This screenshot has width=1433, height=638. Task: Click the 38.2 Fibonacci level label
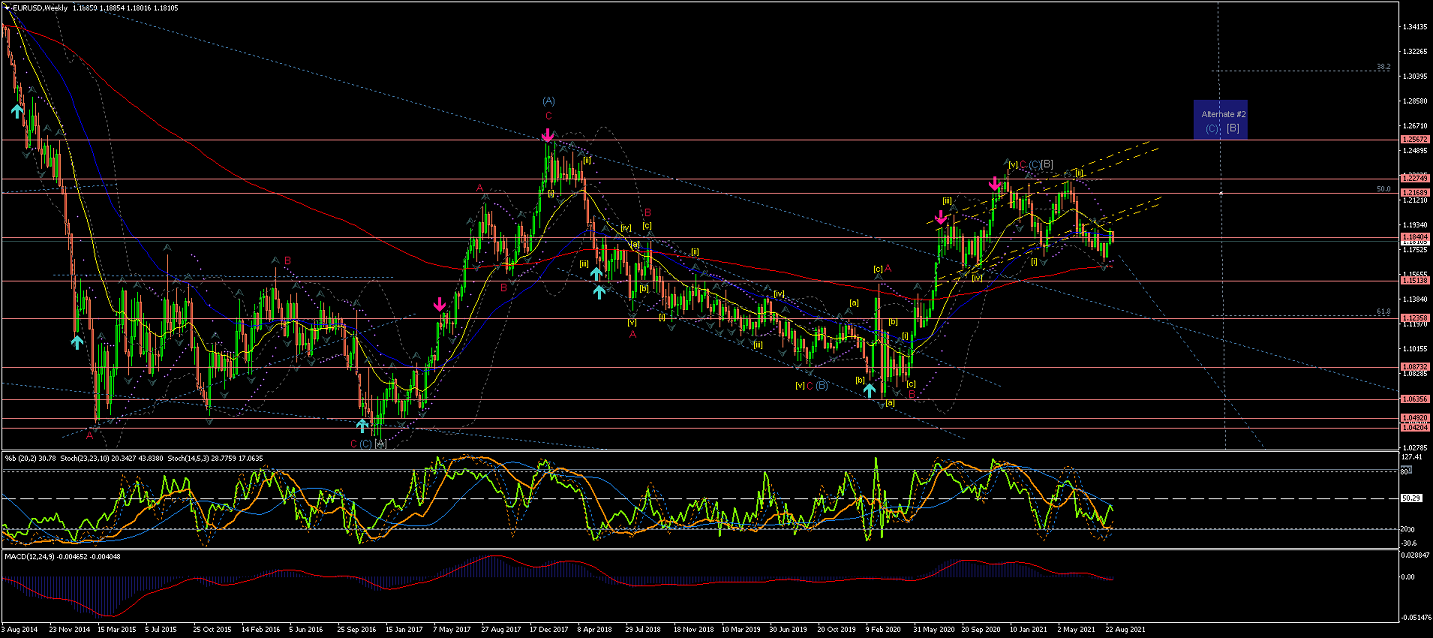(1383, 67)
